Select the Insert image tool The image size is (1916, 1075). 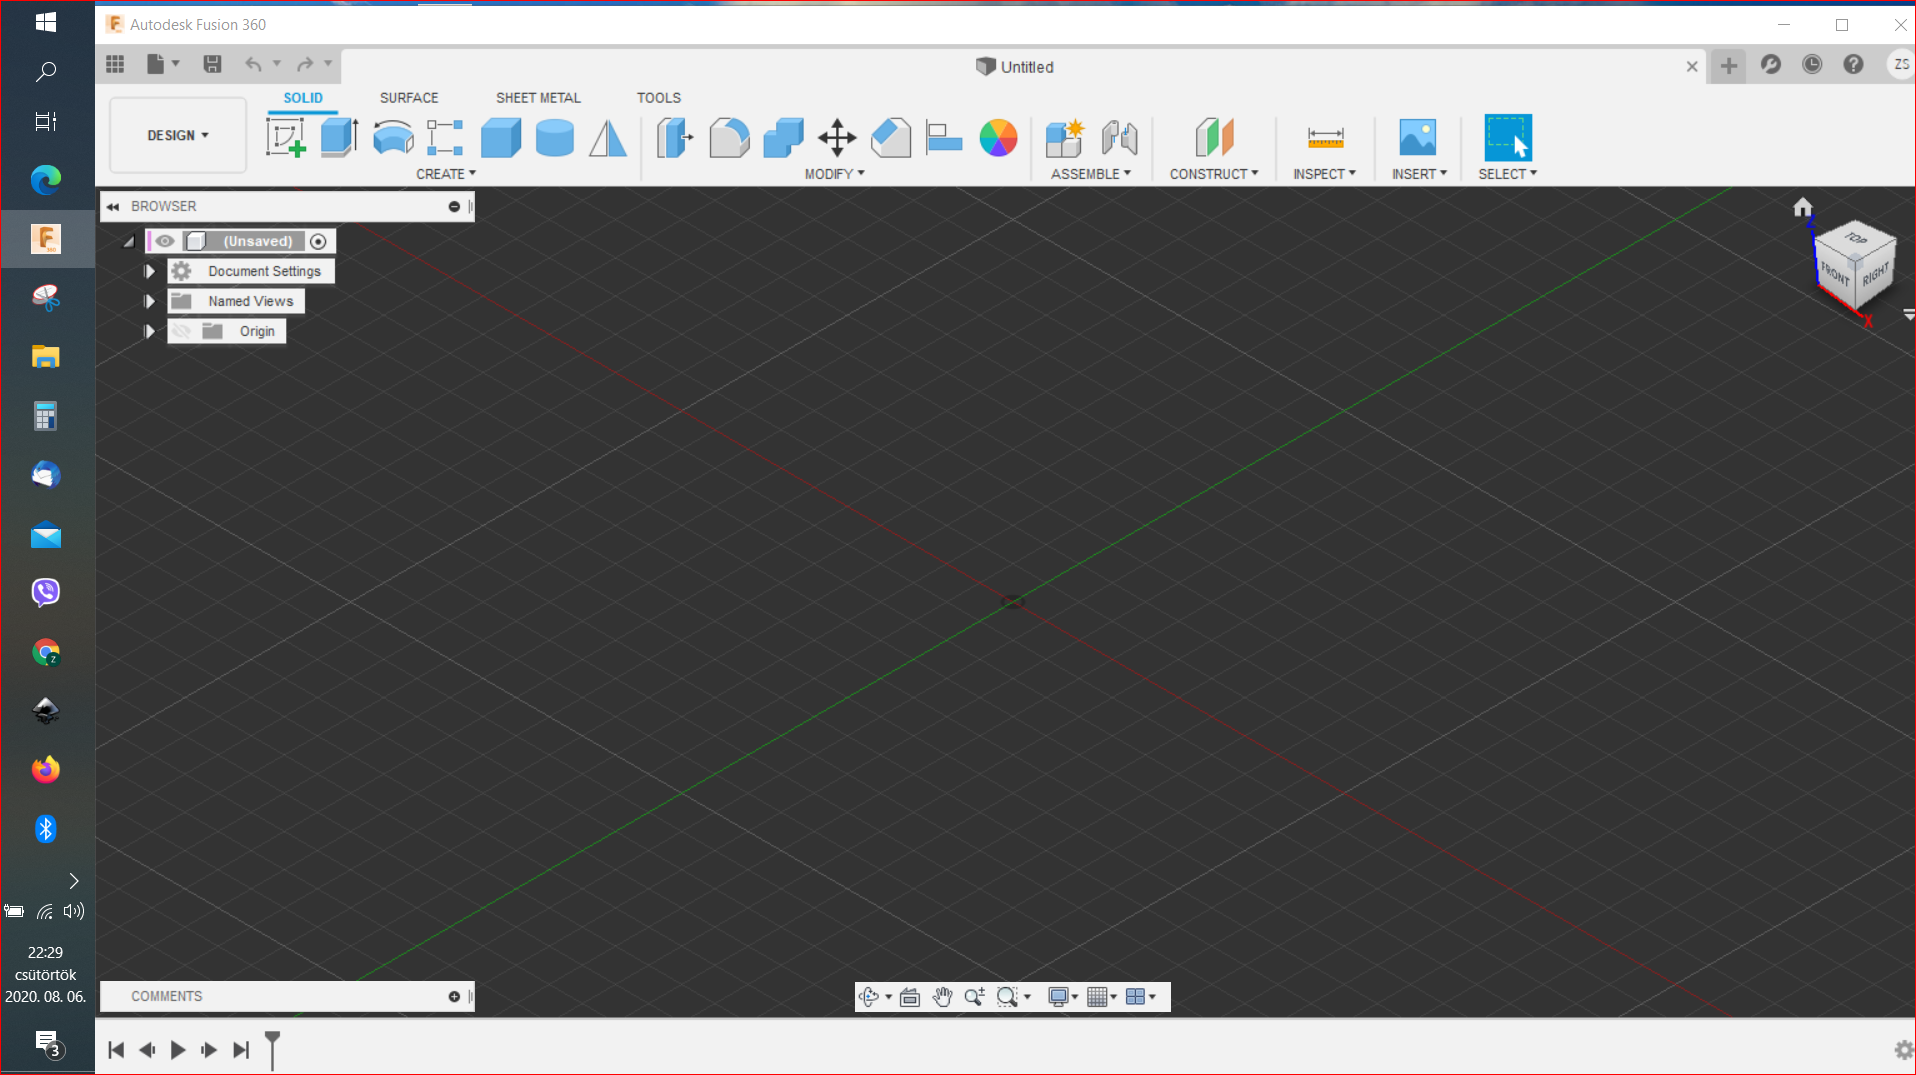[x=1418, y=137]
